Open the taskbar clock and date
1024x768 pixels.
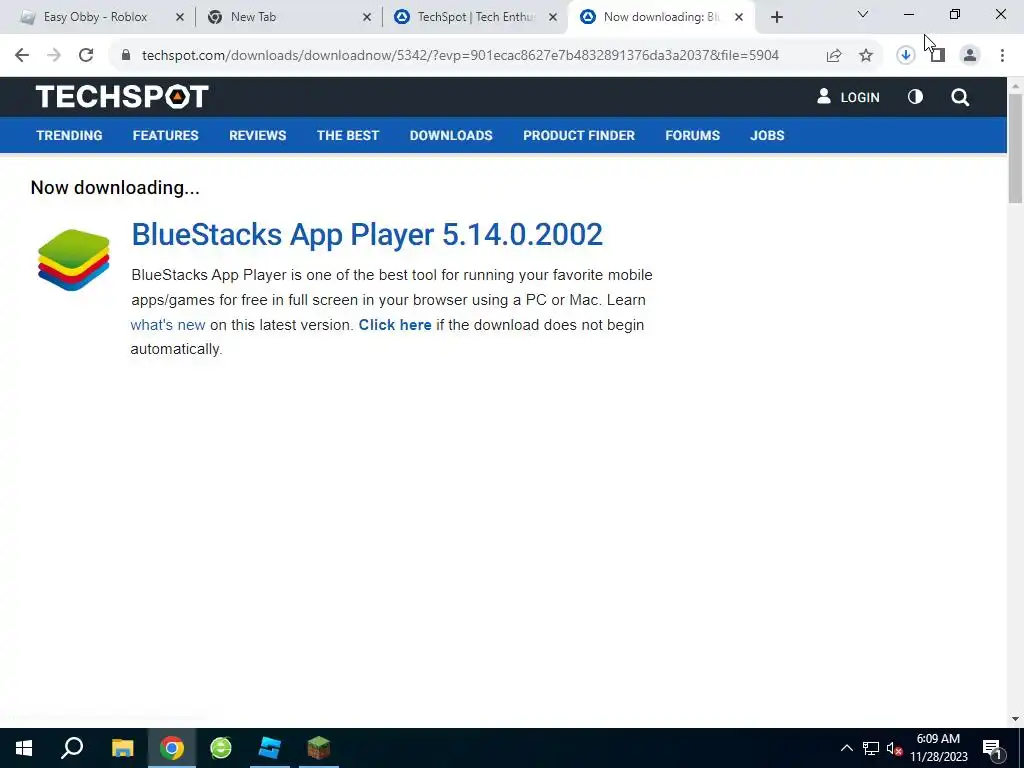coord(938,748)
